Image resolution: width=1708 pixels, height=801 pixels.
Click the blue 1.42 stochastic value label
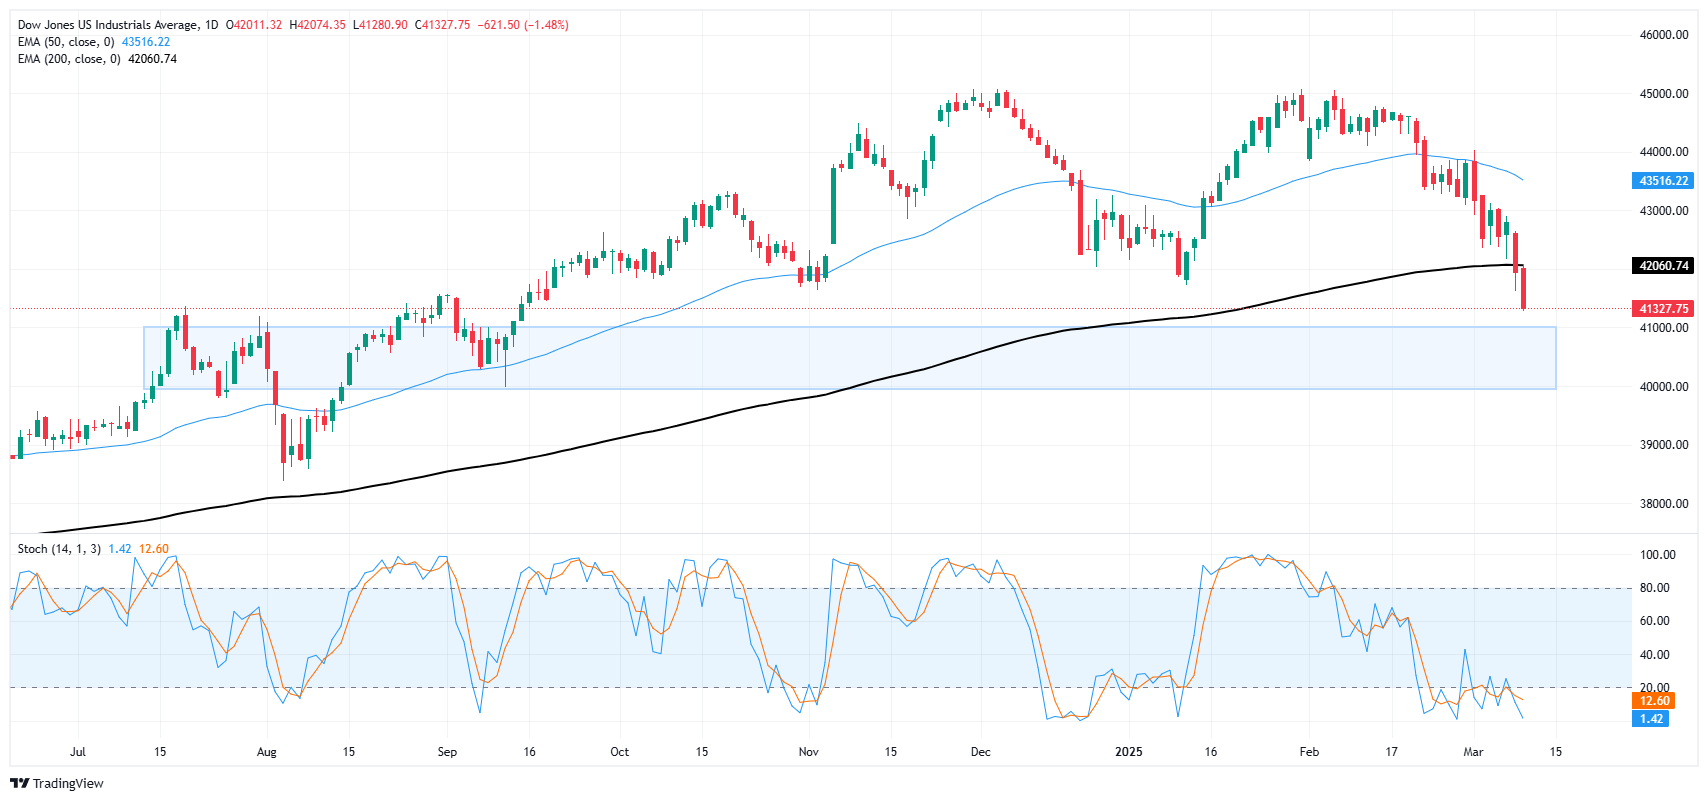[1652, 719]
